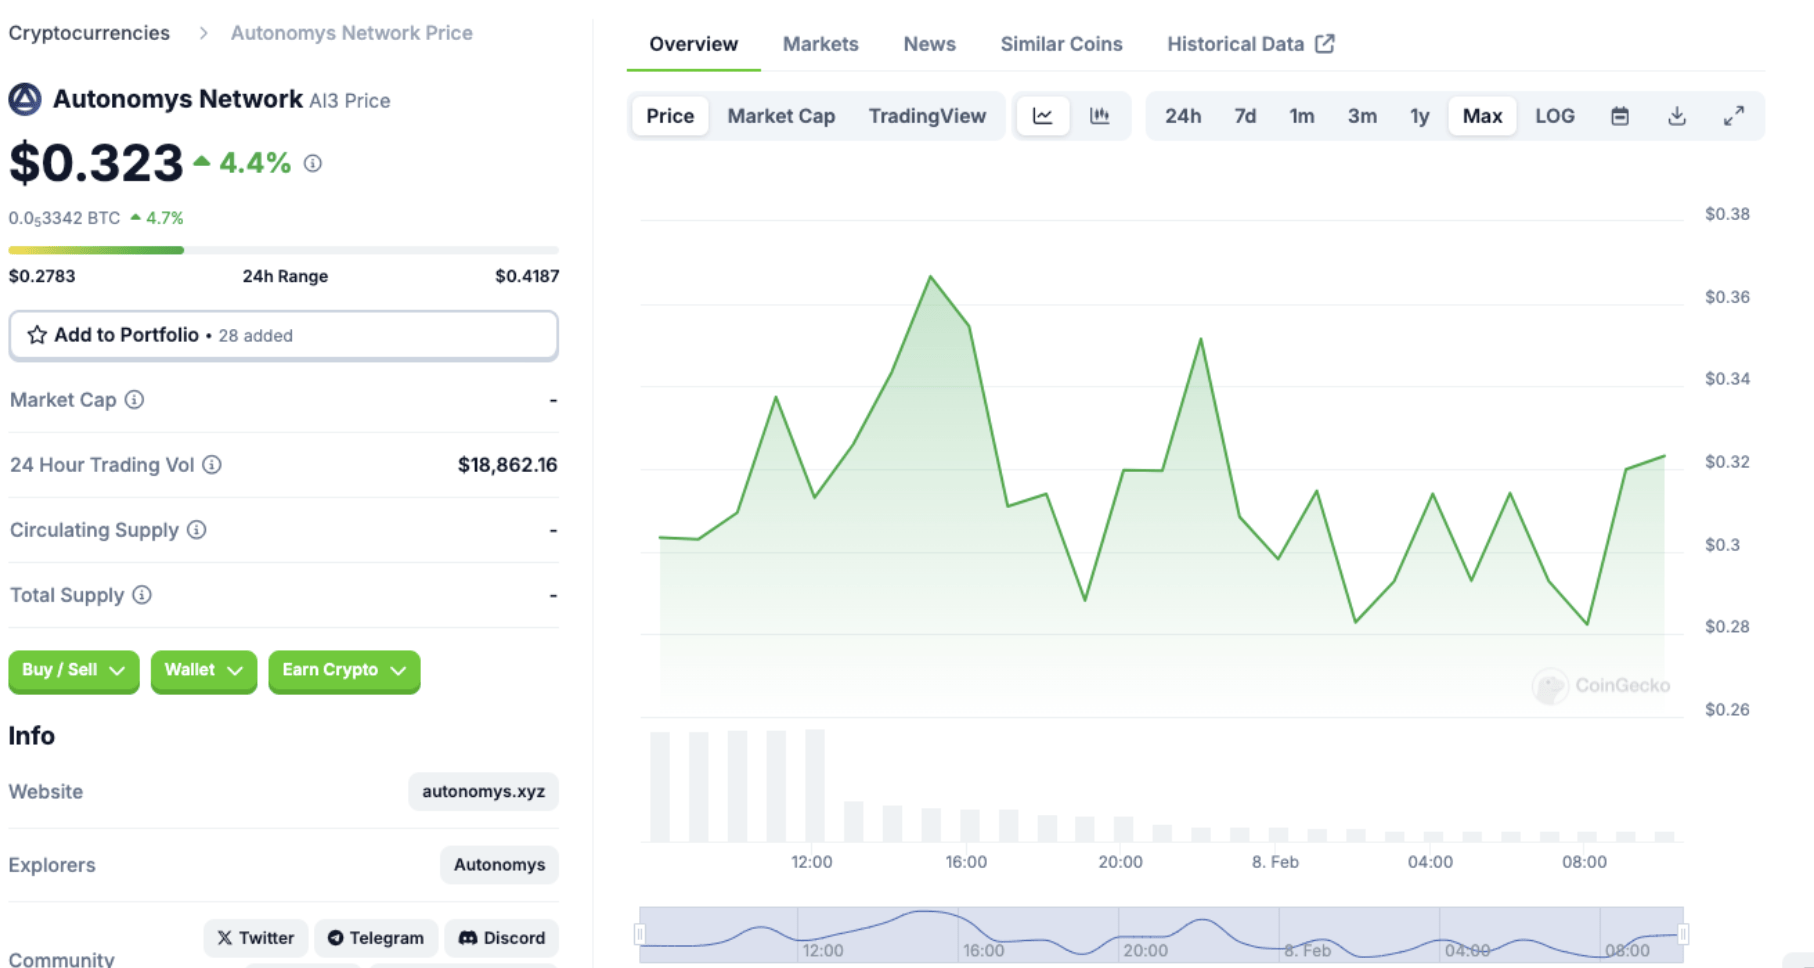This screenshot has width=1814, height=968.
Task: Select the Market Cap chart mode
Action: [x=781, y=116]
